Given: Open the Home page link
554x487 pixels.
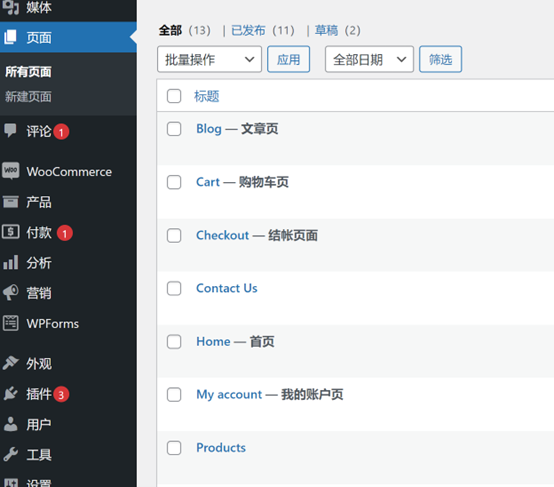Looking at the screenshot, I should [x=213, y=342].
